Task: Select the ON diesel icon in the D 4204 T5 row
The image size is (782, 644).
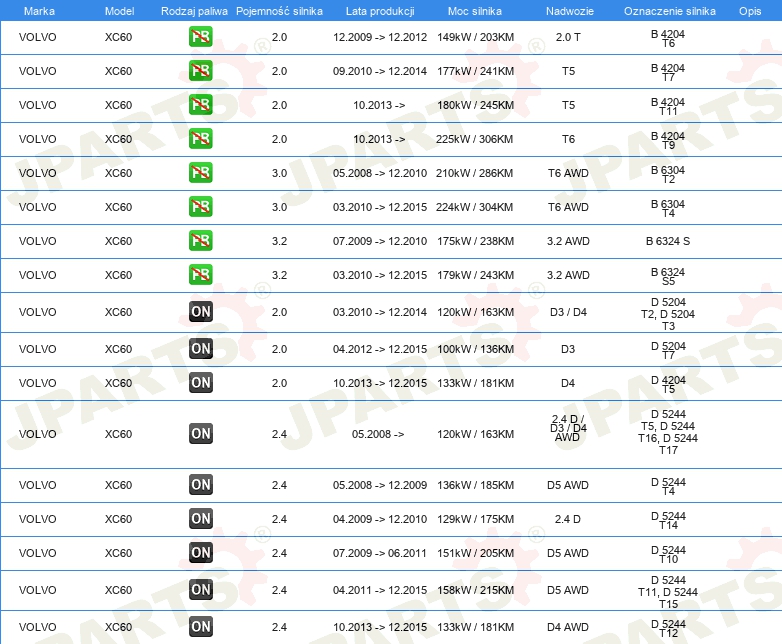Action: 200,383
